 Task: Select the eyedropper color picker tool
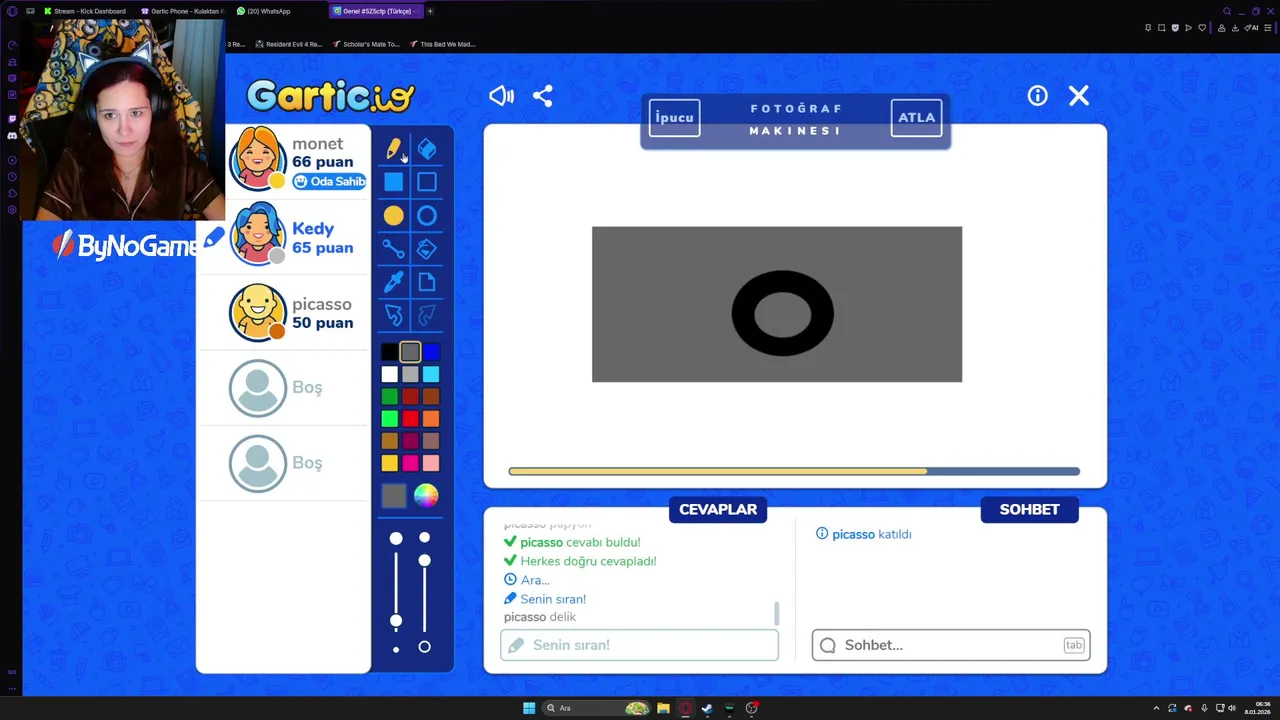click(394, 282)
